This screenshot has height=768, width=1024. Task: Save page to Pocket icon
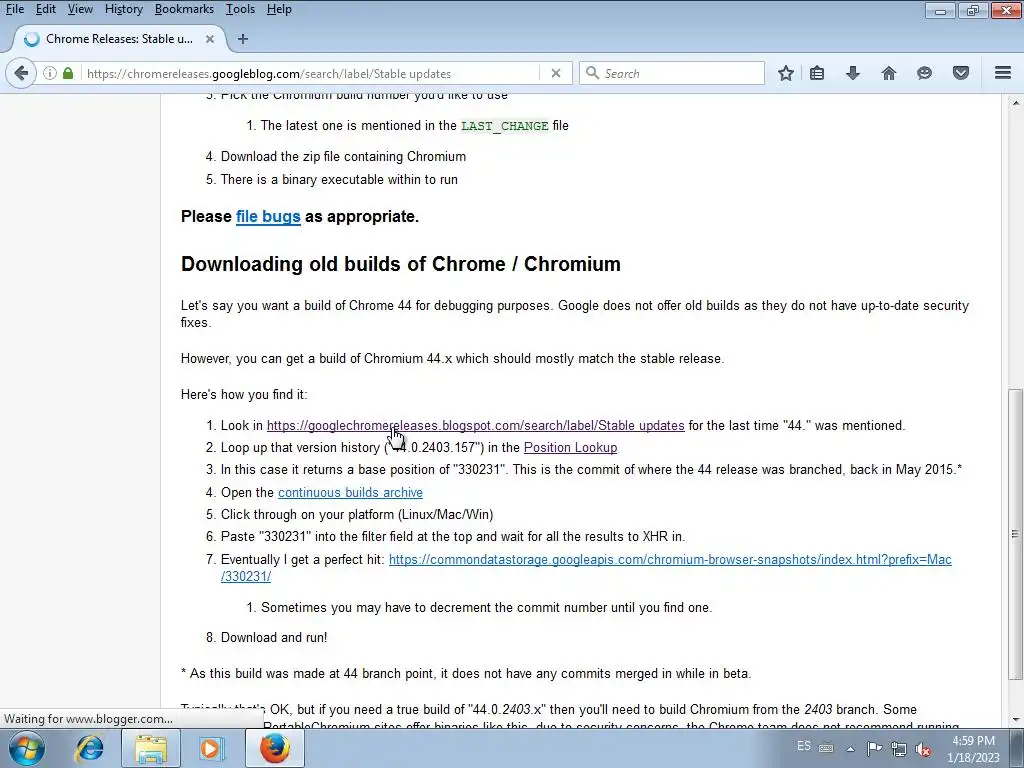coord(961,73)
